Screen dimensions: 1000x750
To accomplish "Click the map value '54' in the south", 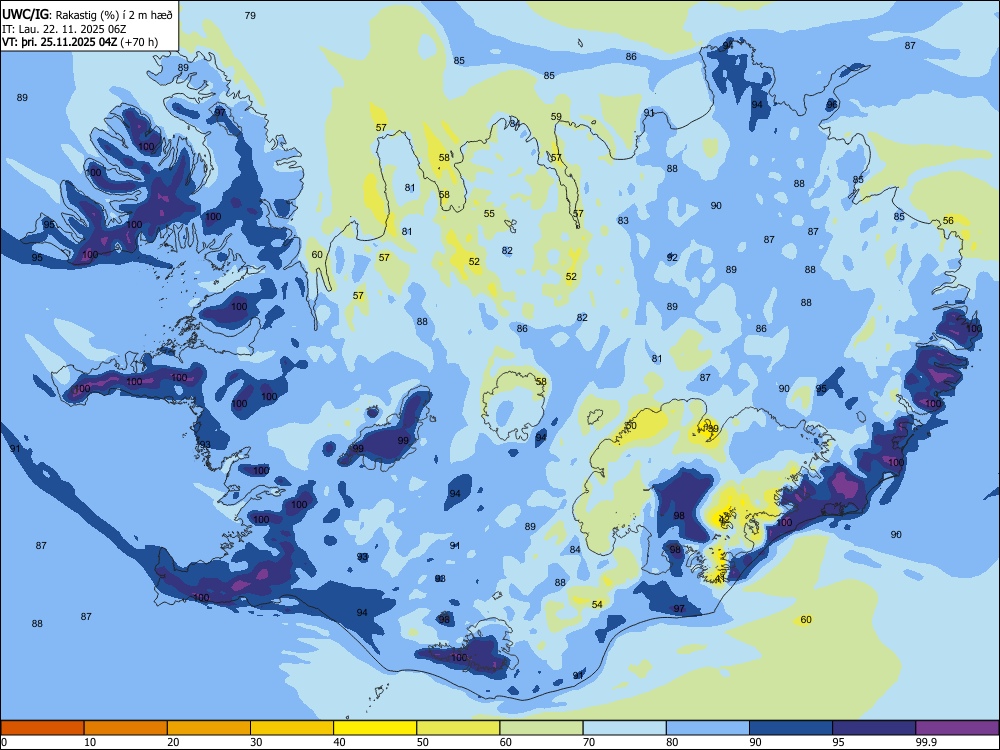I will pos(597,605).
